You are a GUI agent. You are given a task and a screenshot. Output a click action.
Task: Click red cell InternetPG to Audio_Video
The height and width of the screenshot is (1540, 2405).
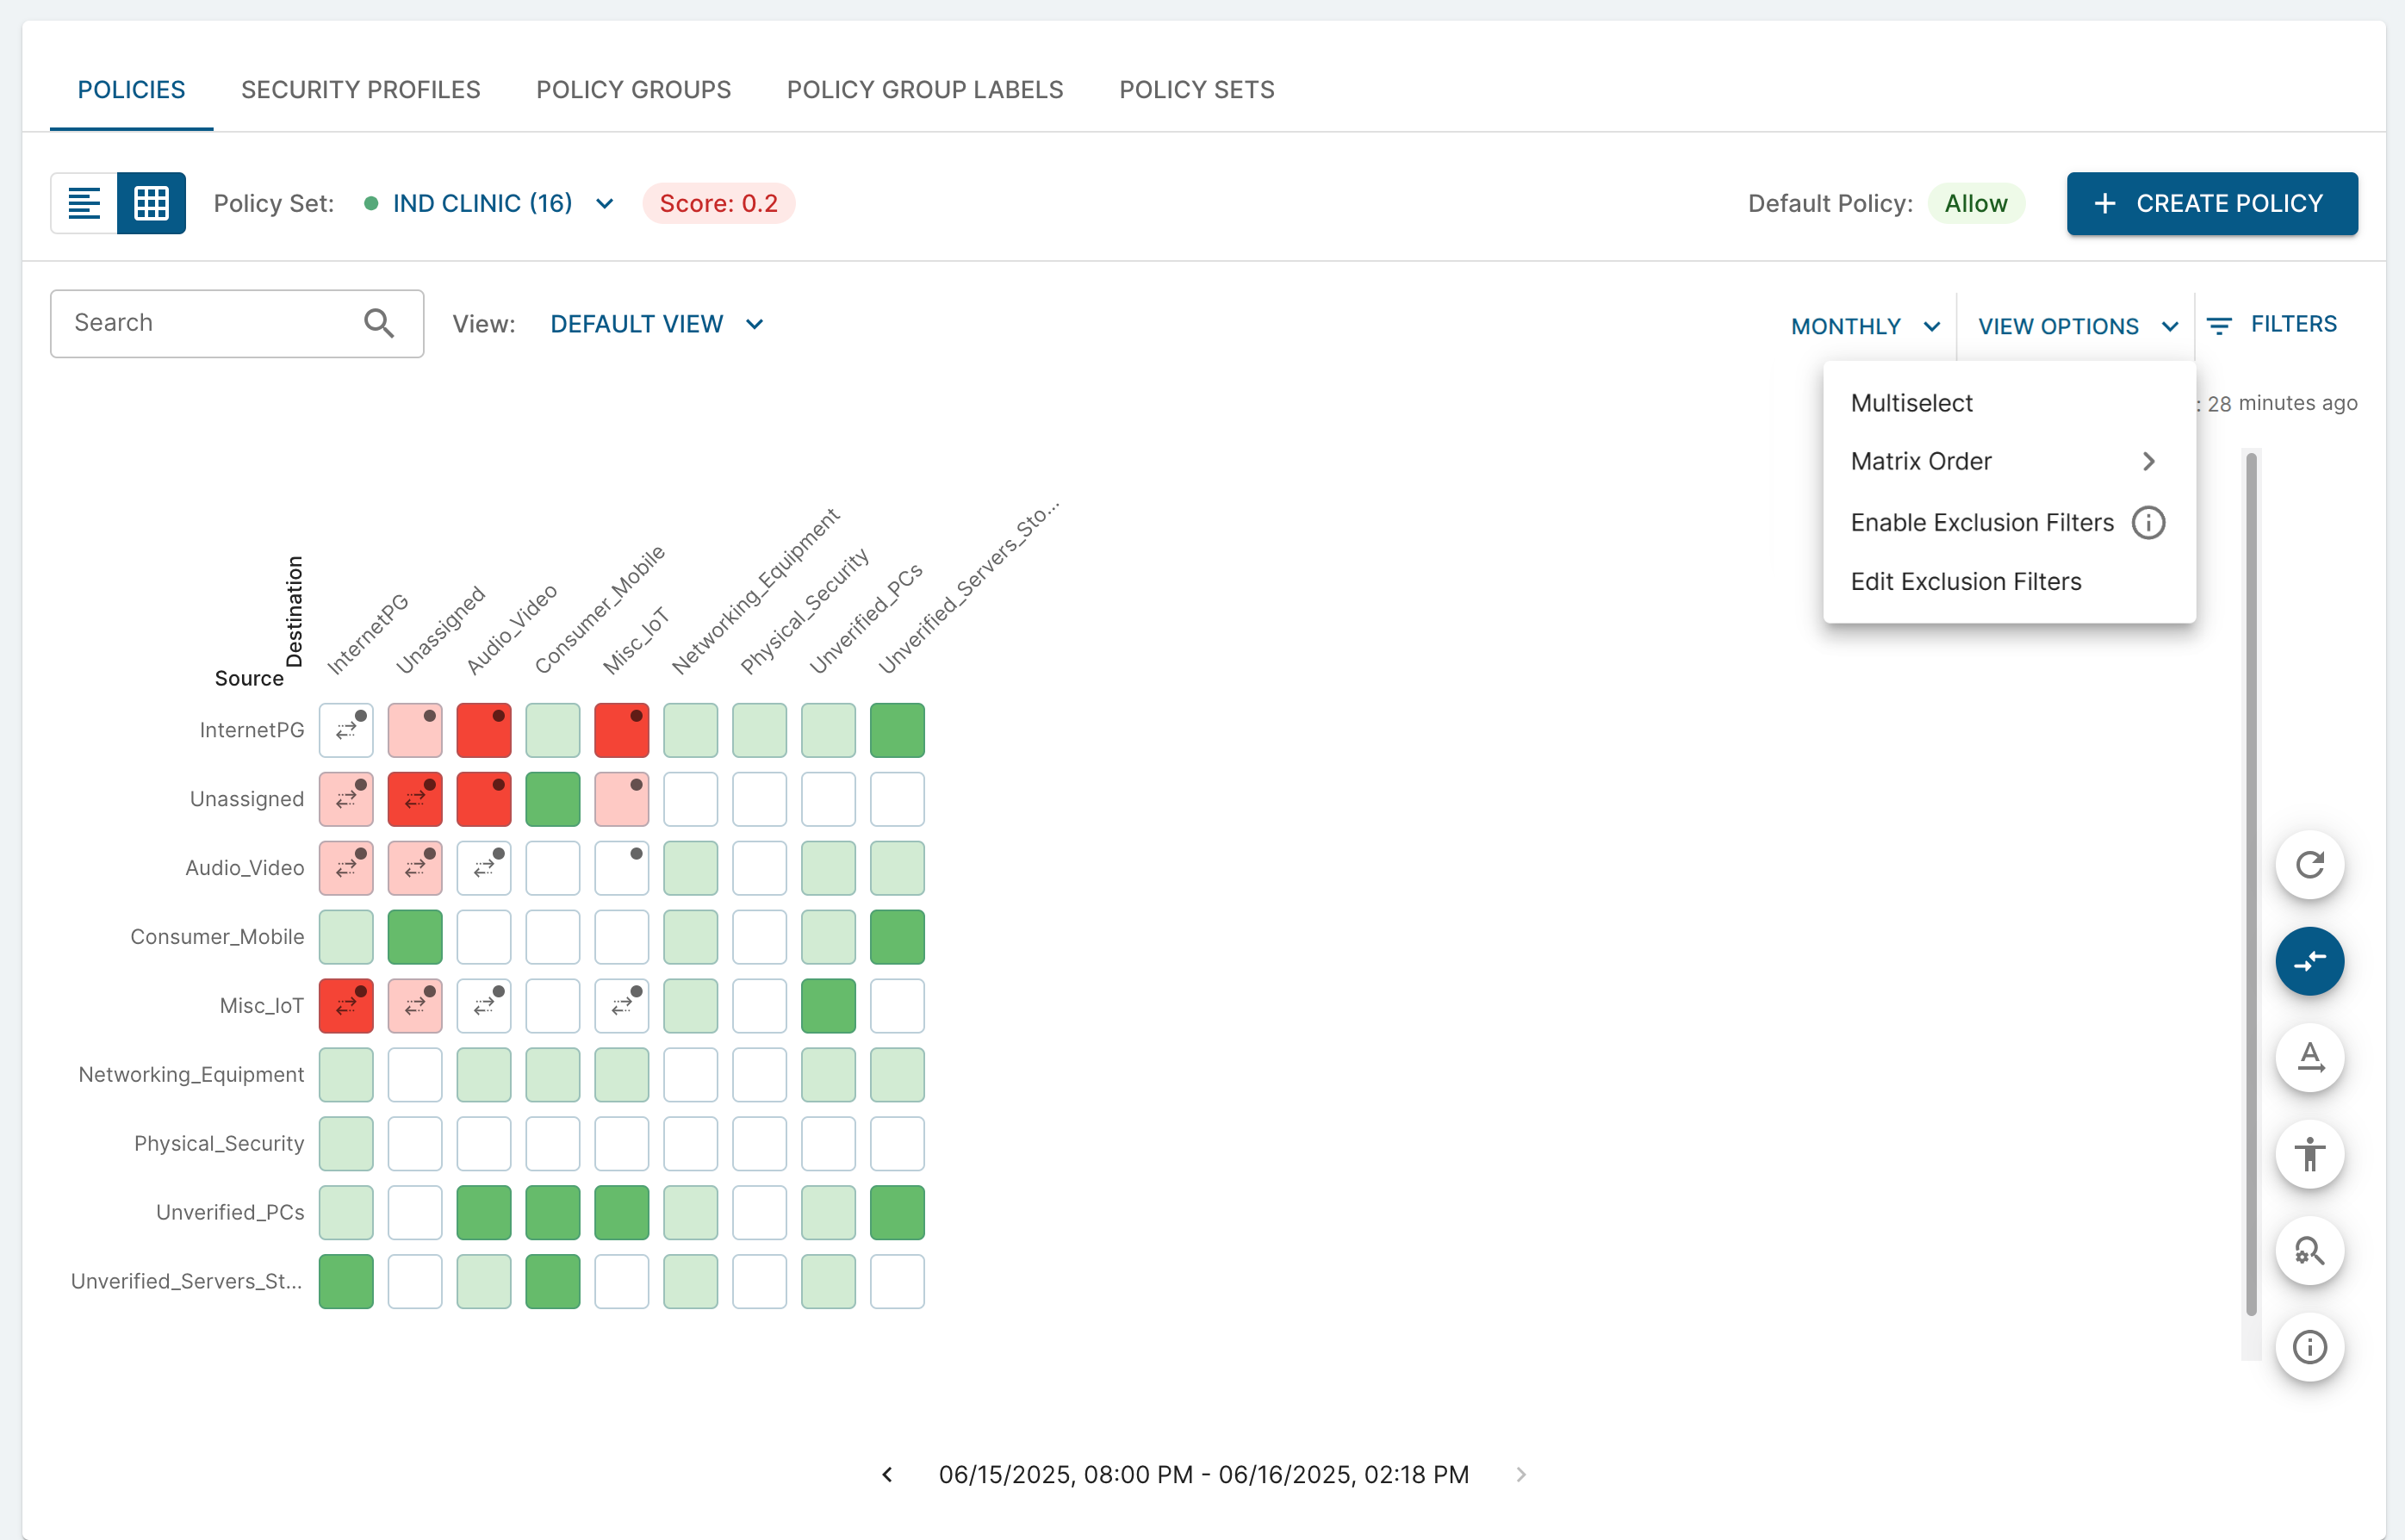[484, 730]
